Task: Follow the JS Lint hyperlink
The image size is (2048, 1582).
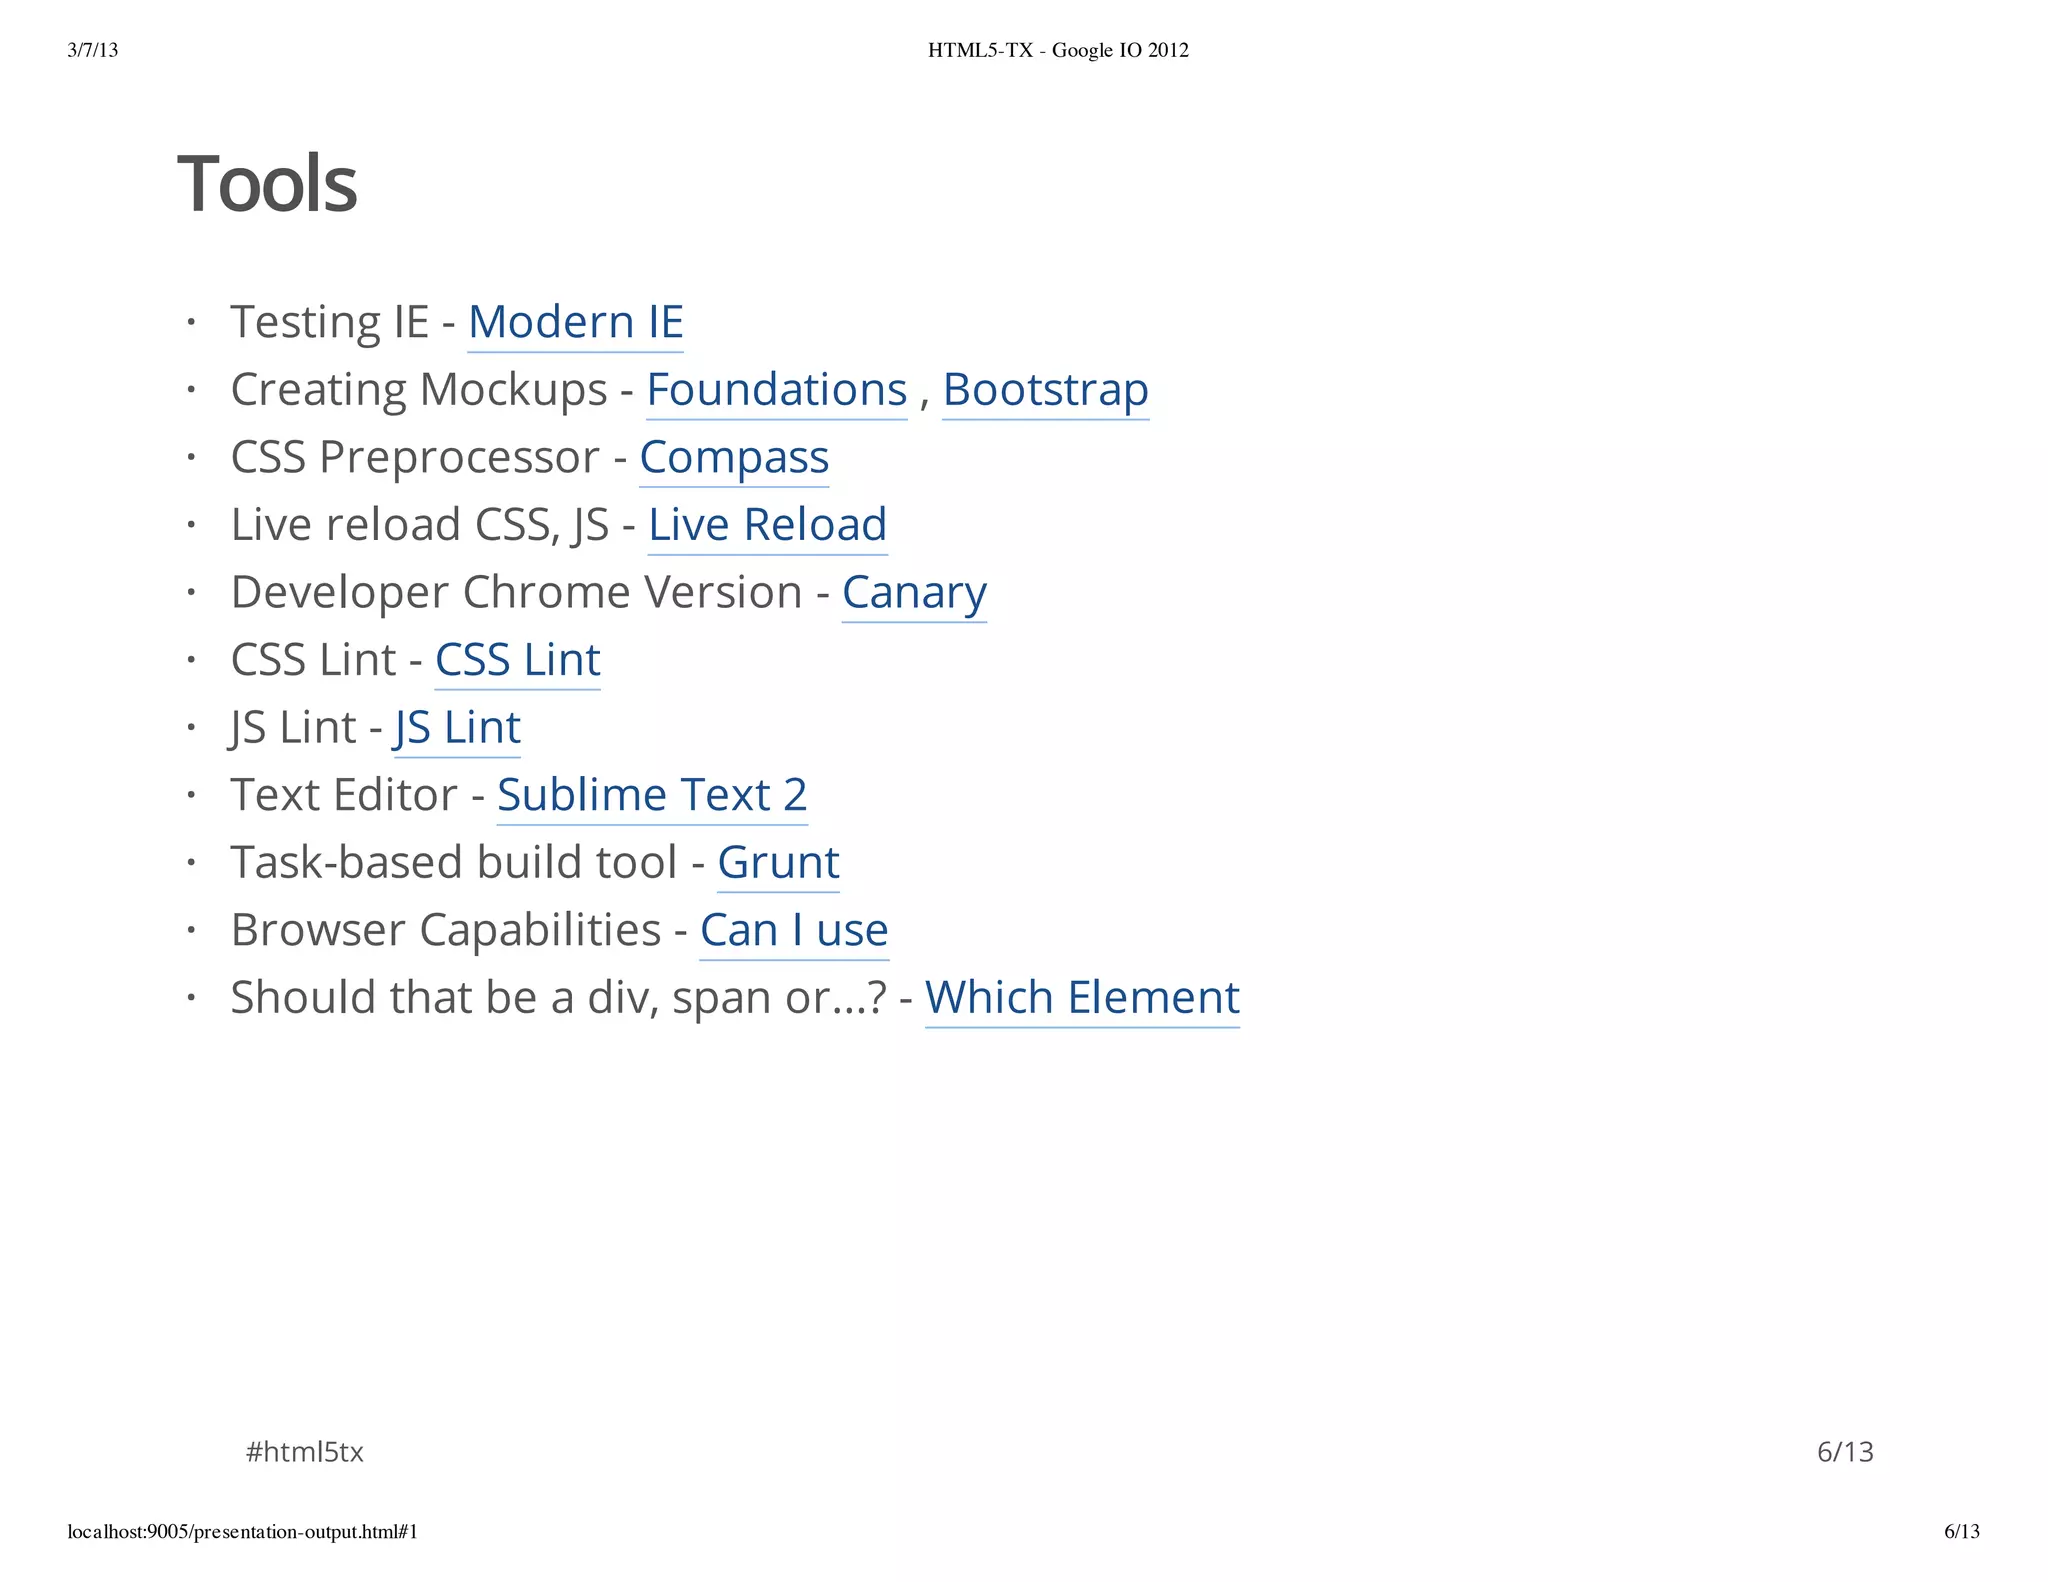Action: (457, 727)
